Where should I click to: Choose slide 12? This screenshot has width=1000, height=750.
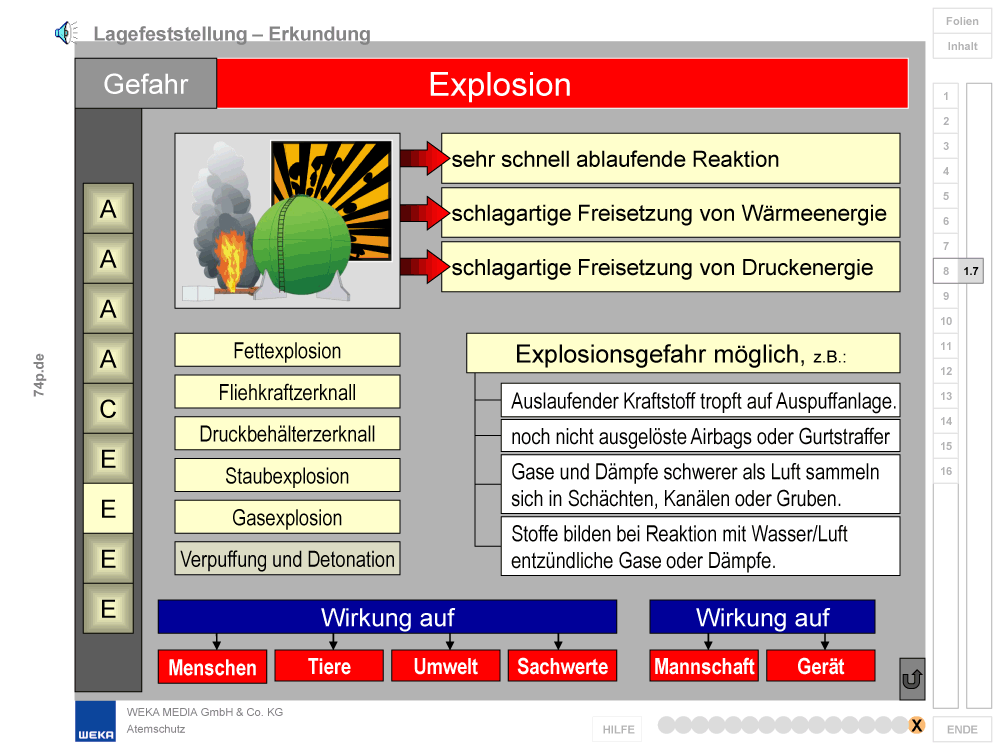point(946,371)
